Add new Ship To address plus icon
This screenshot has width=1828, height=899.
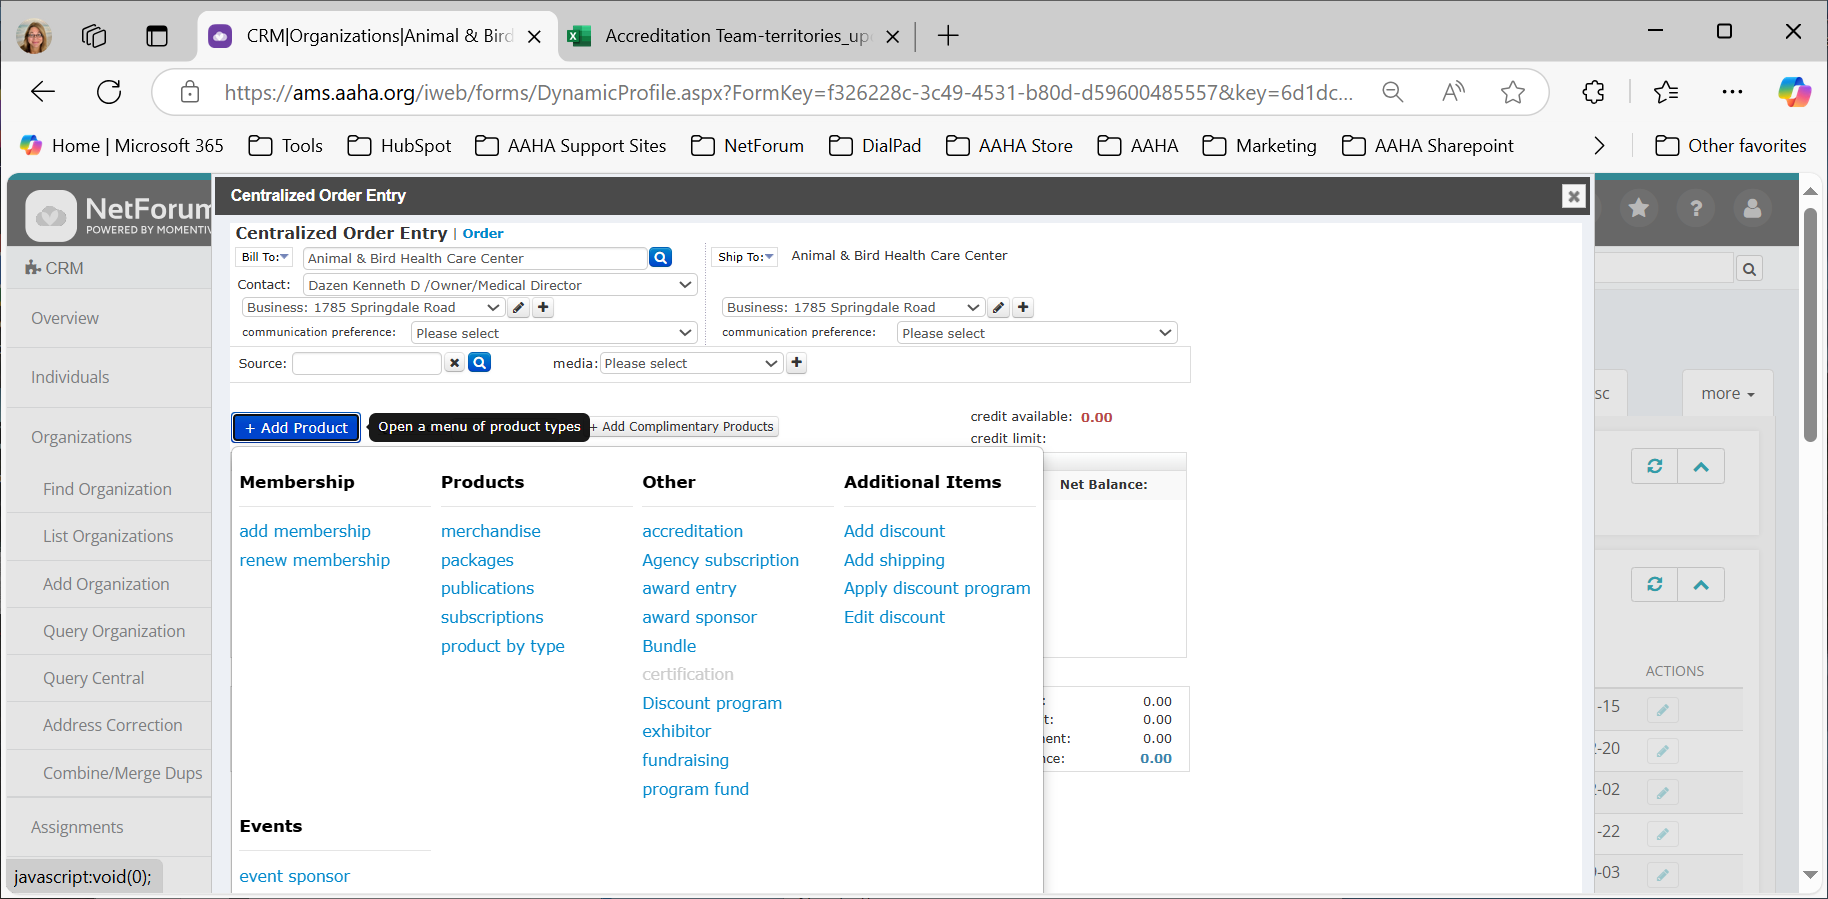pos(1023,308)
